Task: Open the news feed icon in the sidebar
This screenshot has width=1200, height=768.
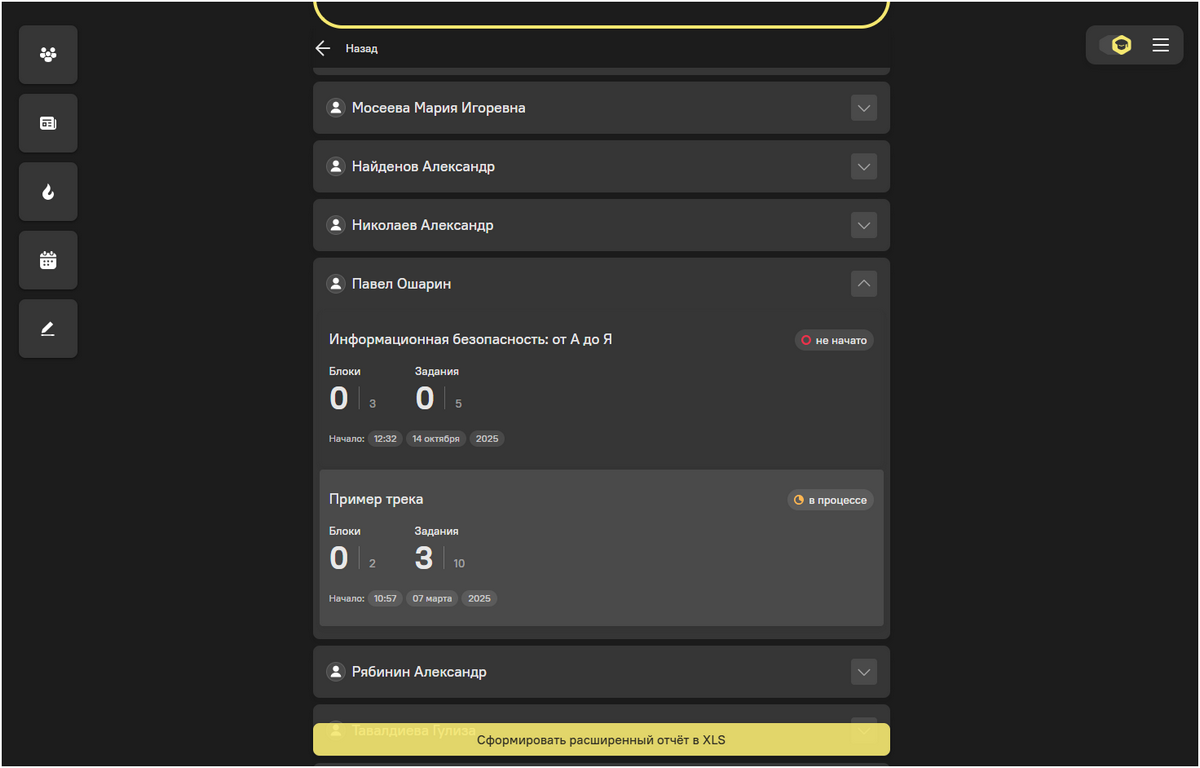Action: pyautogui.click(x=47, y=122)
